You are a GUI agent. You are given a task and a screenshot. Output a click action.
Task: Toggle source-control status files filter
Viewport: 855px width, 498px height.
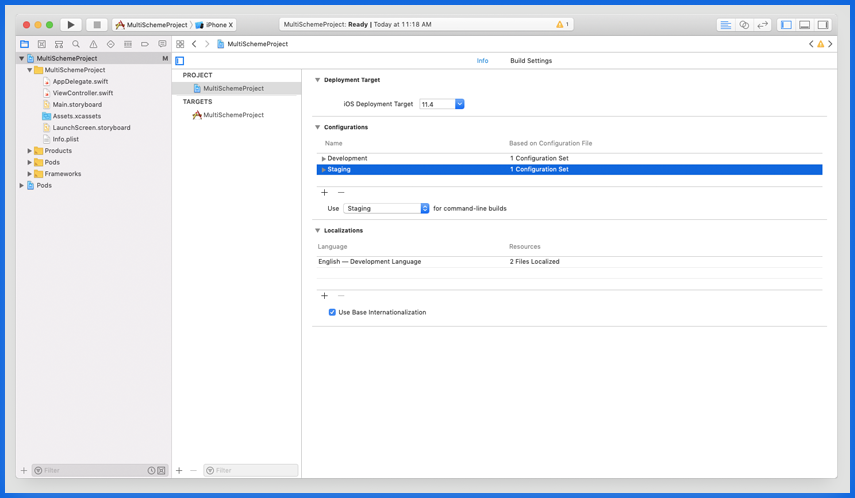[161, 471]
